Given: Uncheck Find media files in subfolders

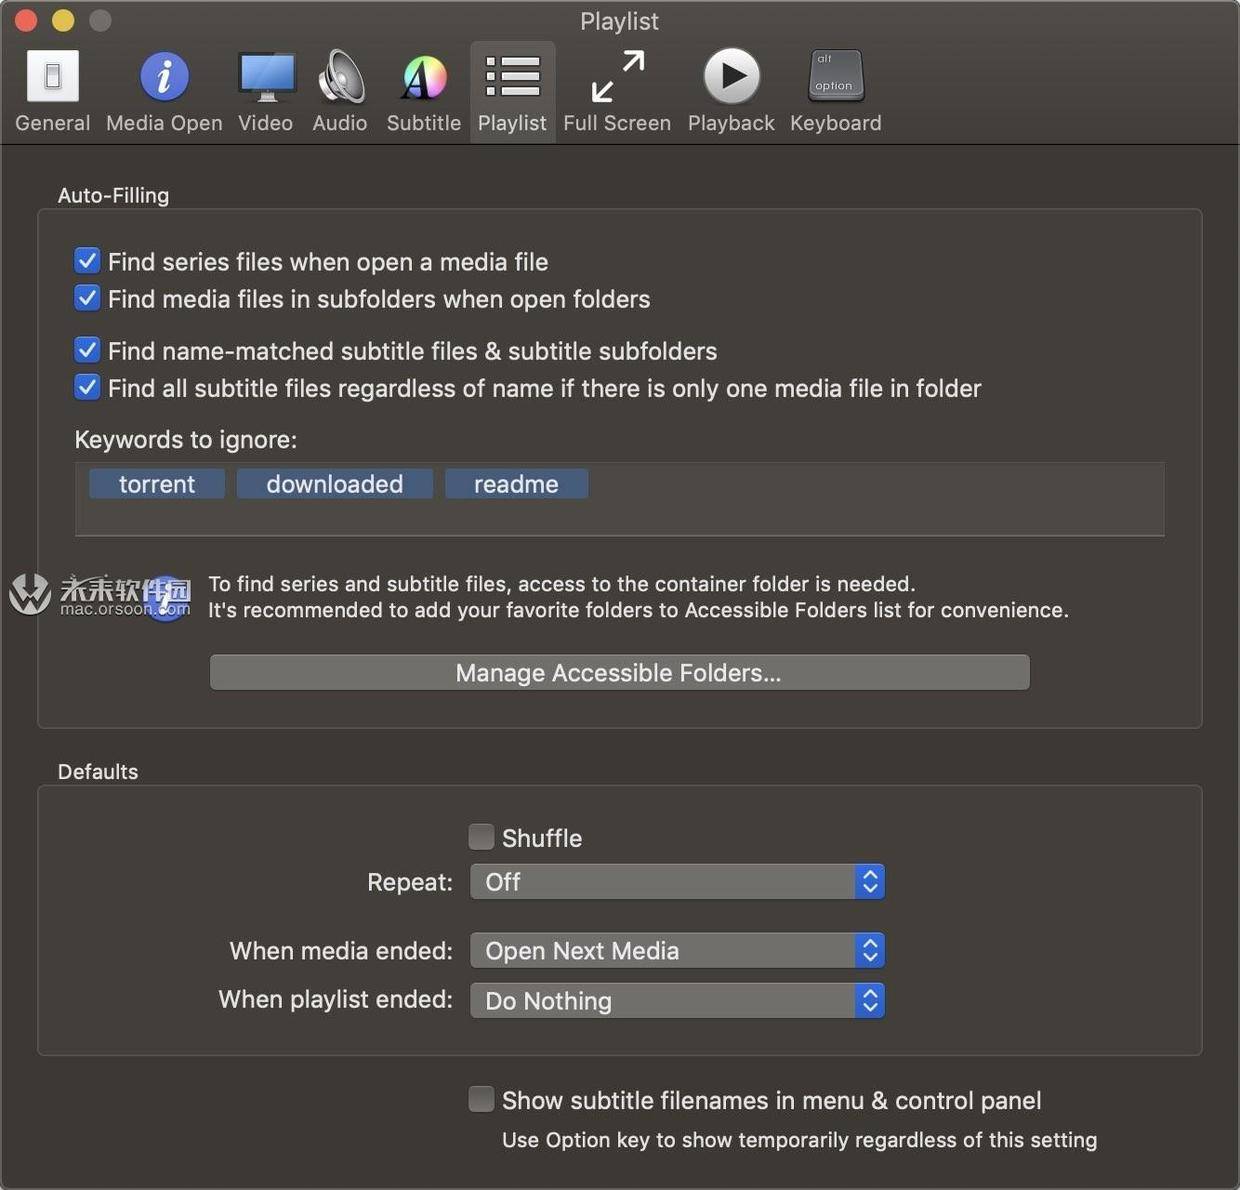Looking at the screenshot, I should point(88,299).
